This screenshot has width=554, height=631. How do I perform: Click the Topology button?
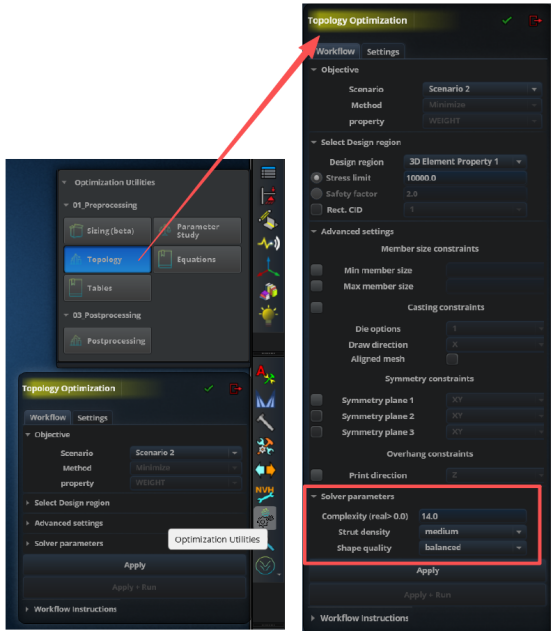tap(107, 260)
